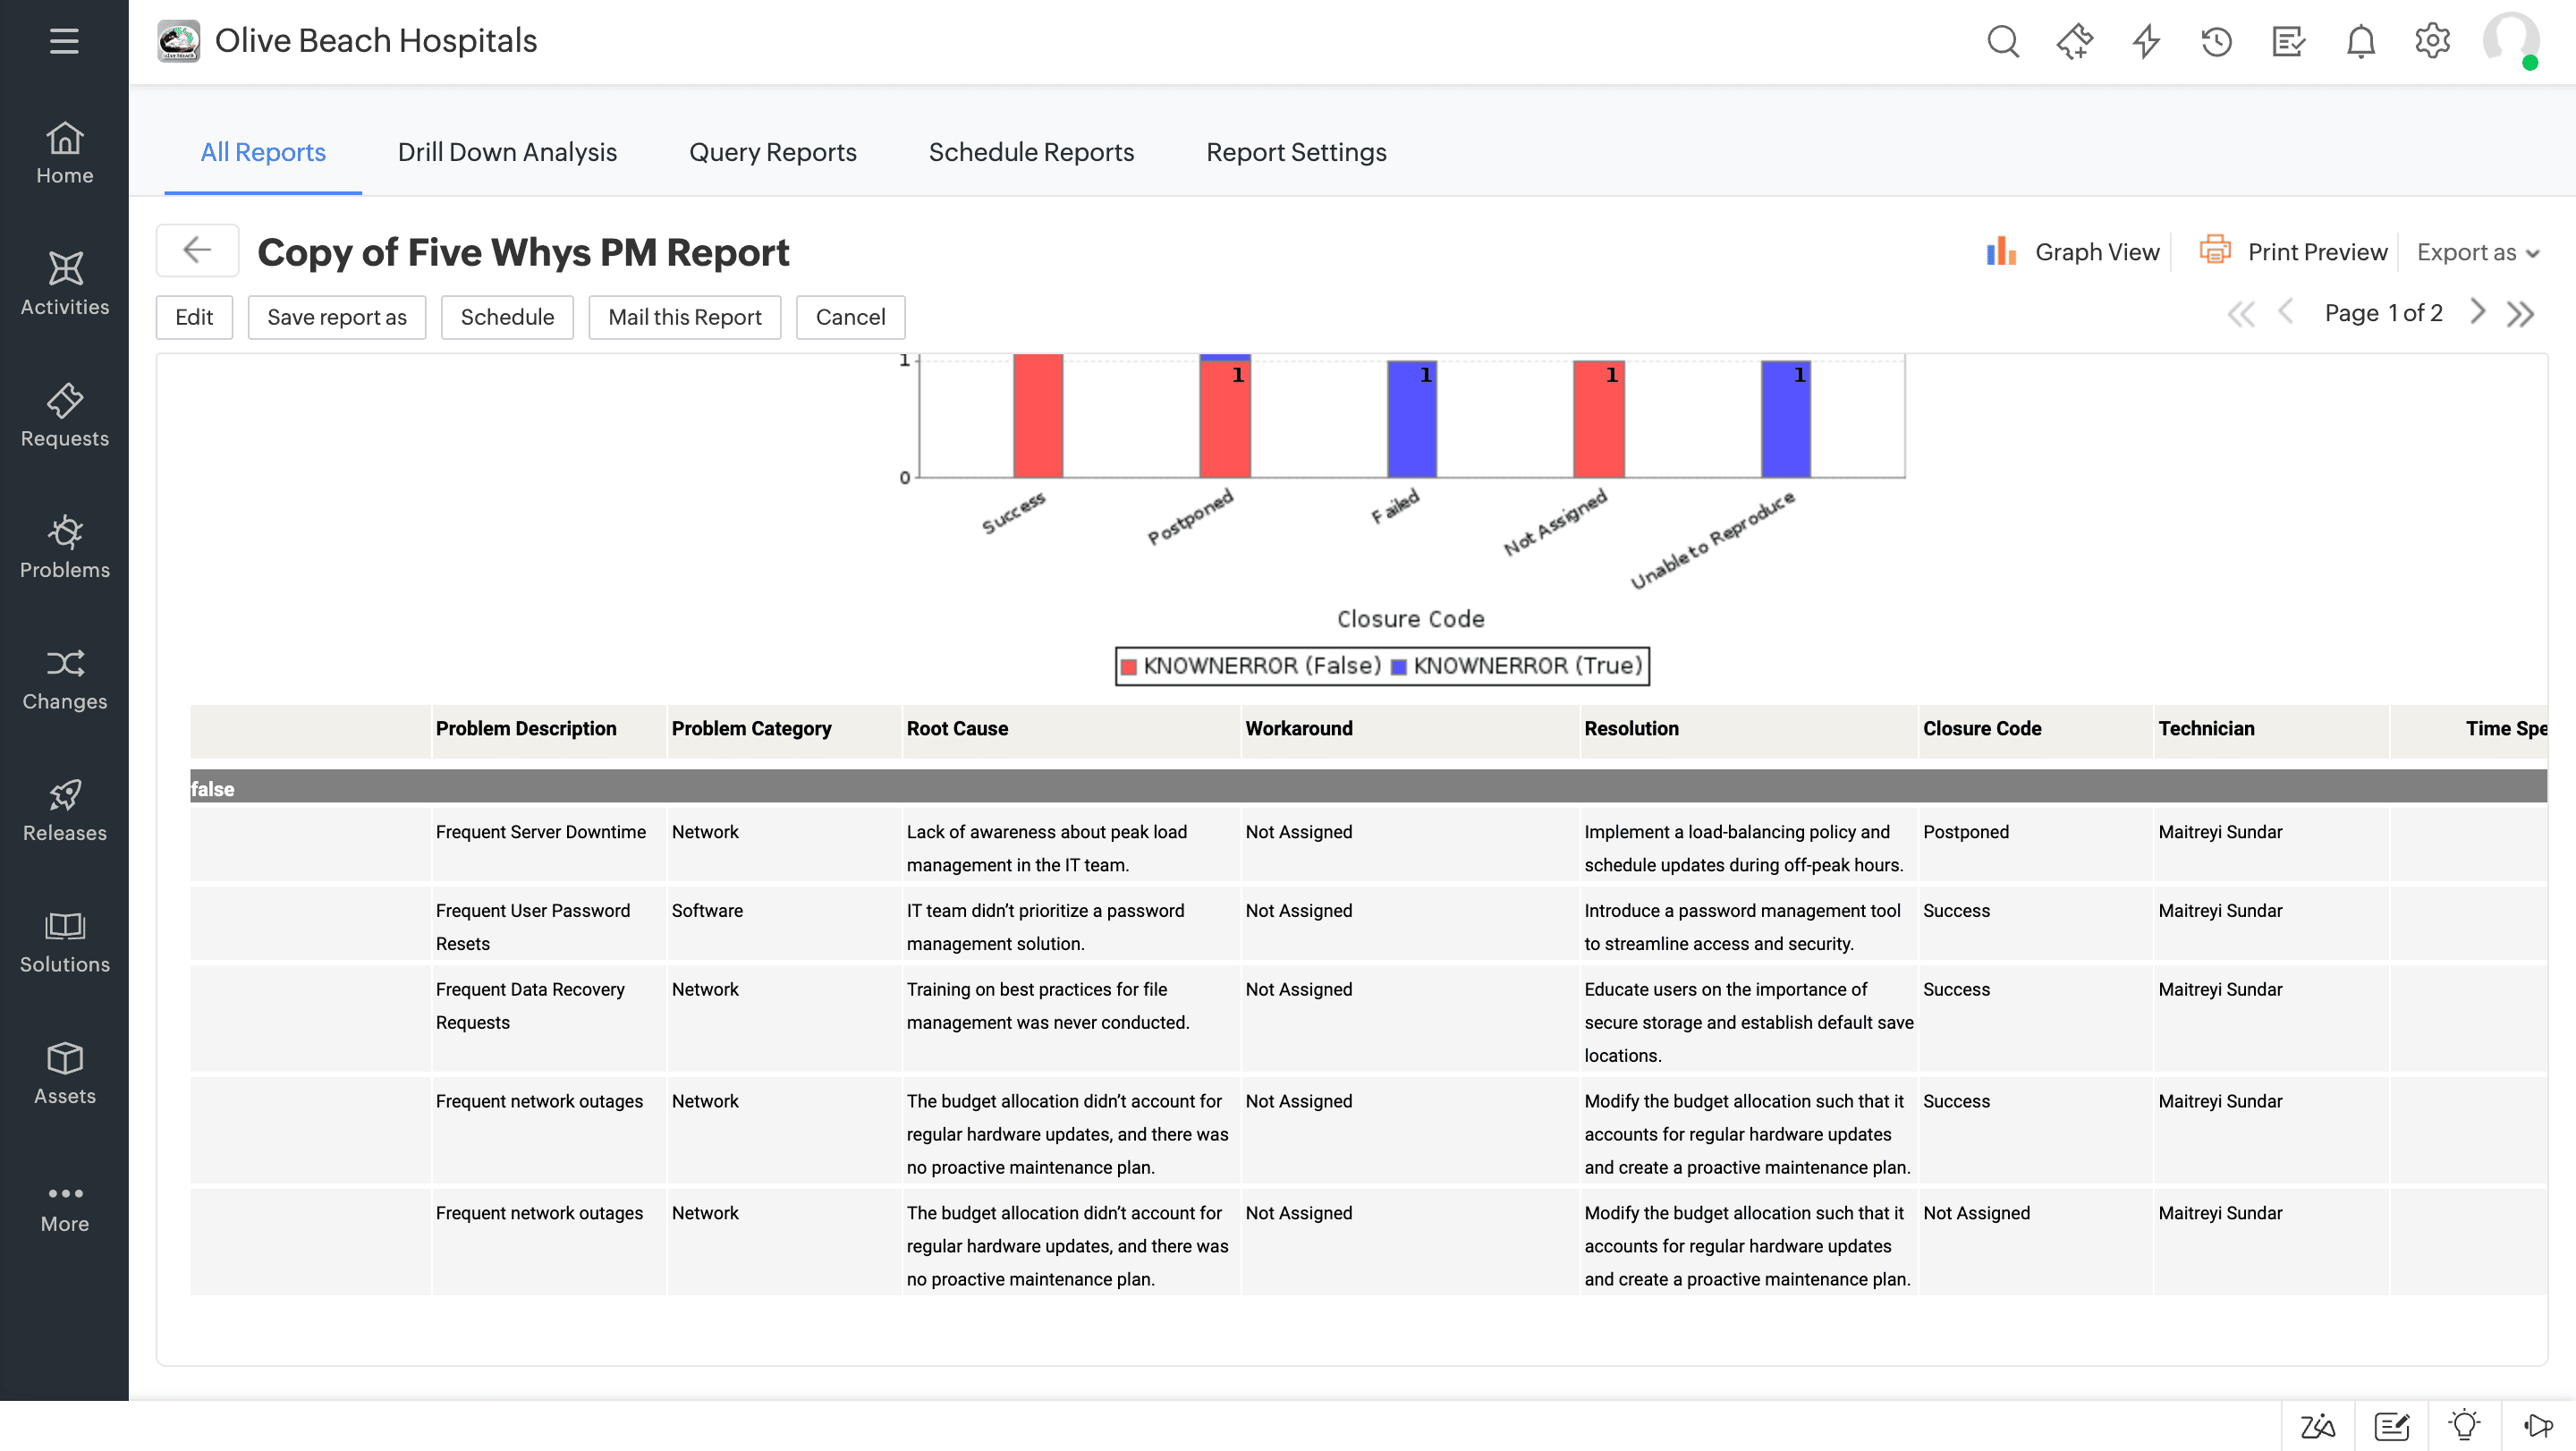Image resolution: width=2576 pixels, height=1451 pixels.
Task: Switch to the Query Reports tab
Action: click(x=773, y=152)
